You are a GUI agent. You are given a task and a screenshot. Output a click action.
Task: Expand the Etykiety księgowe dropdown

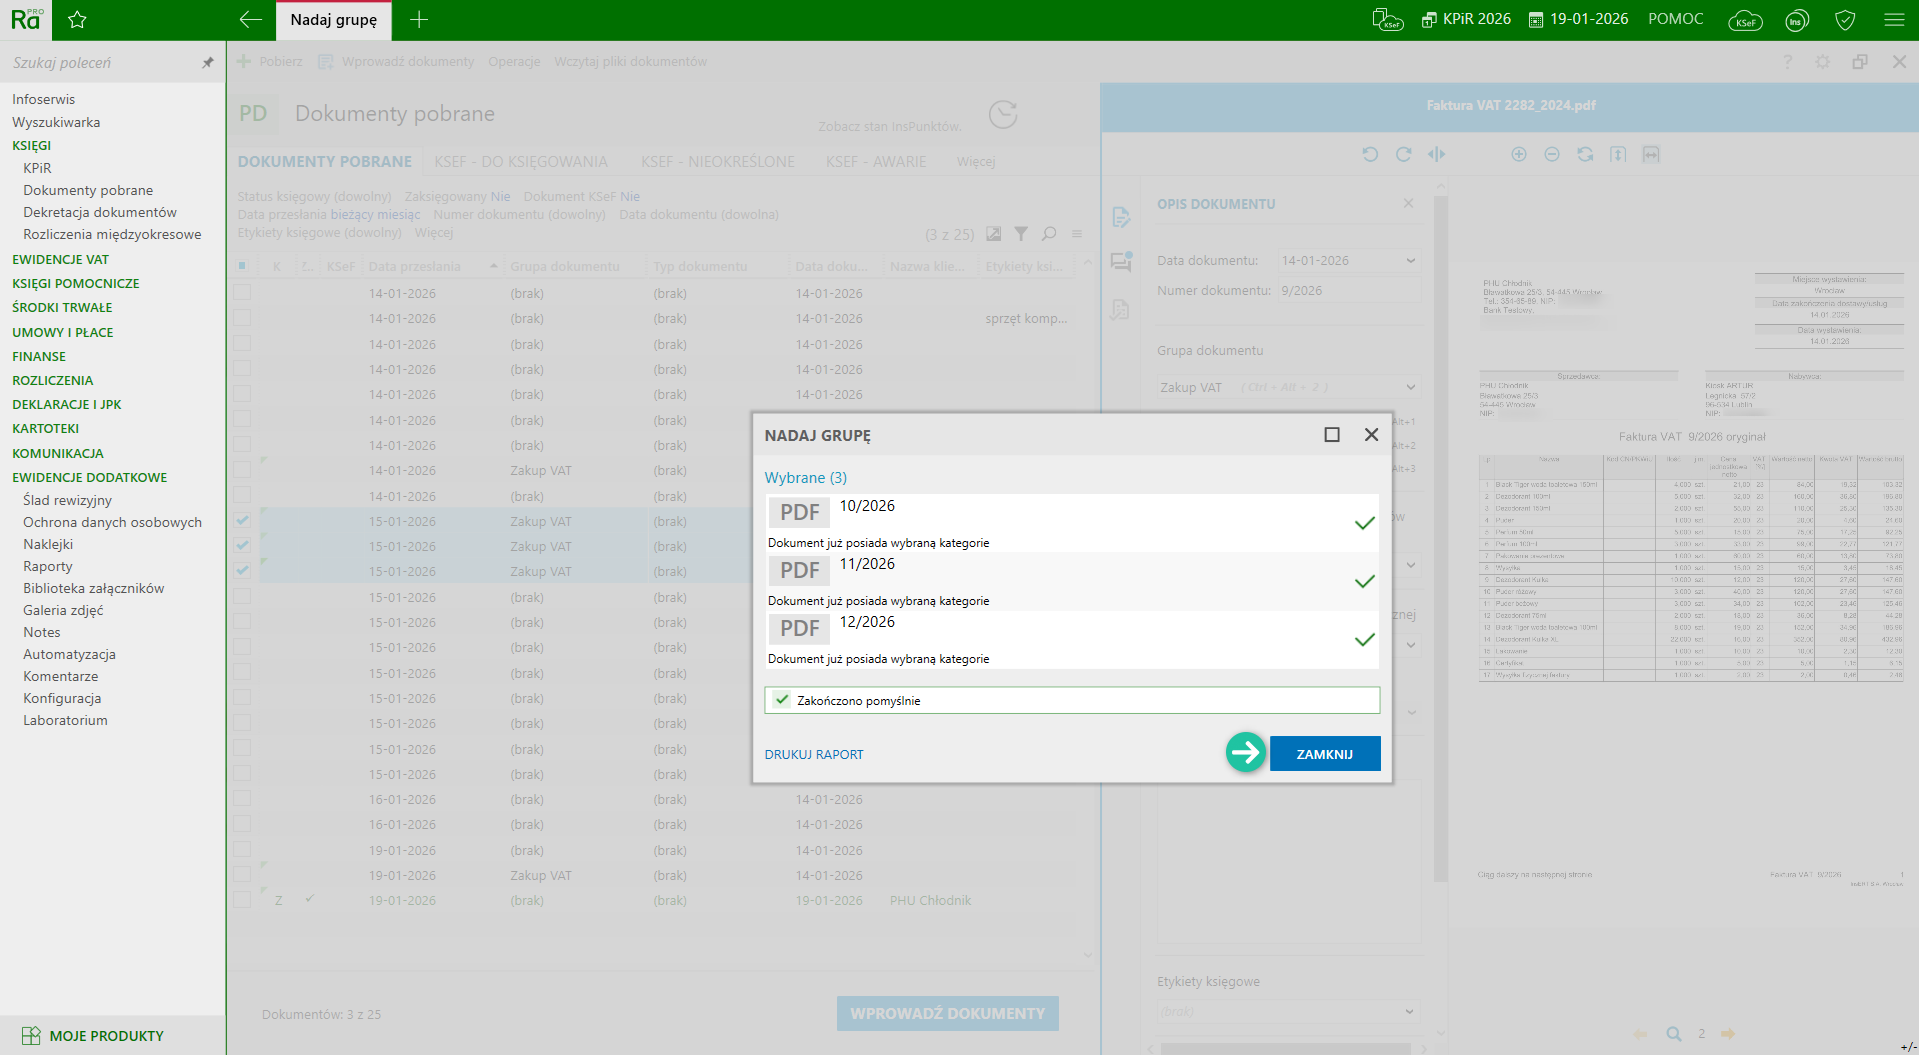1409,1012
